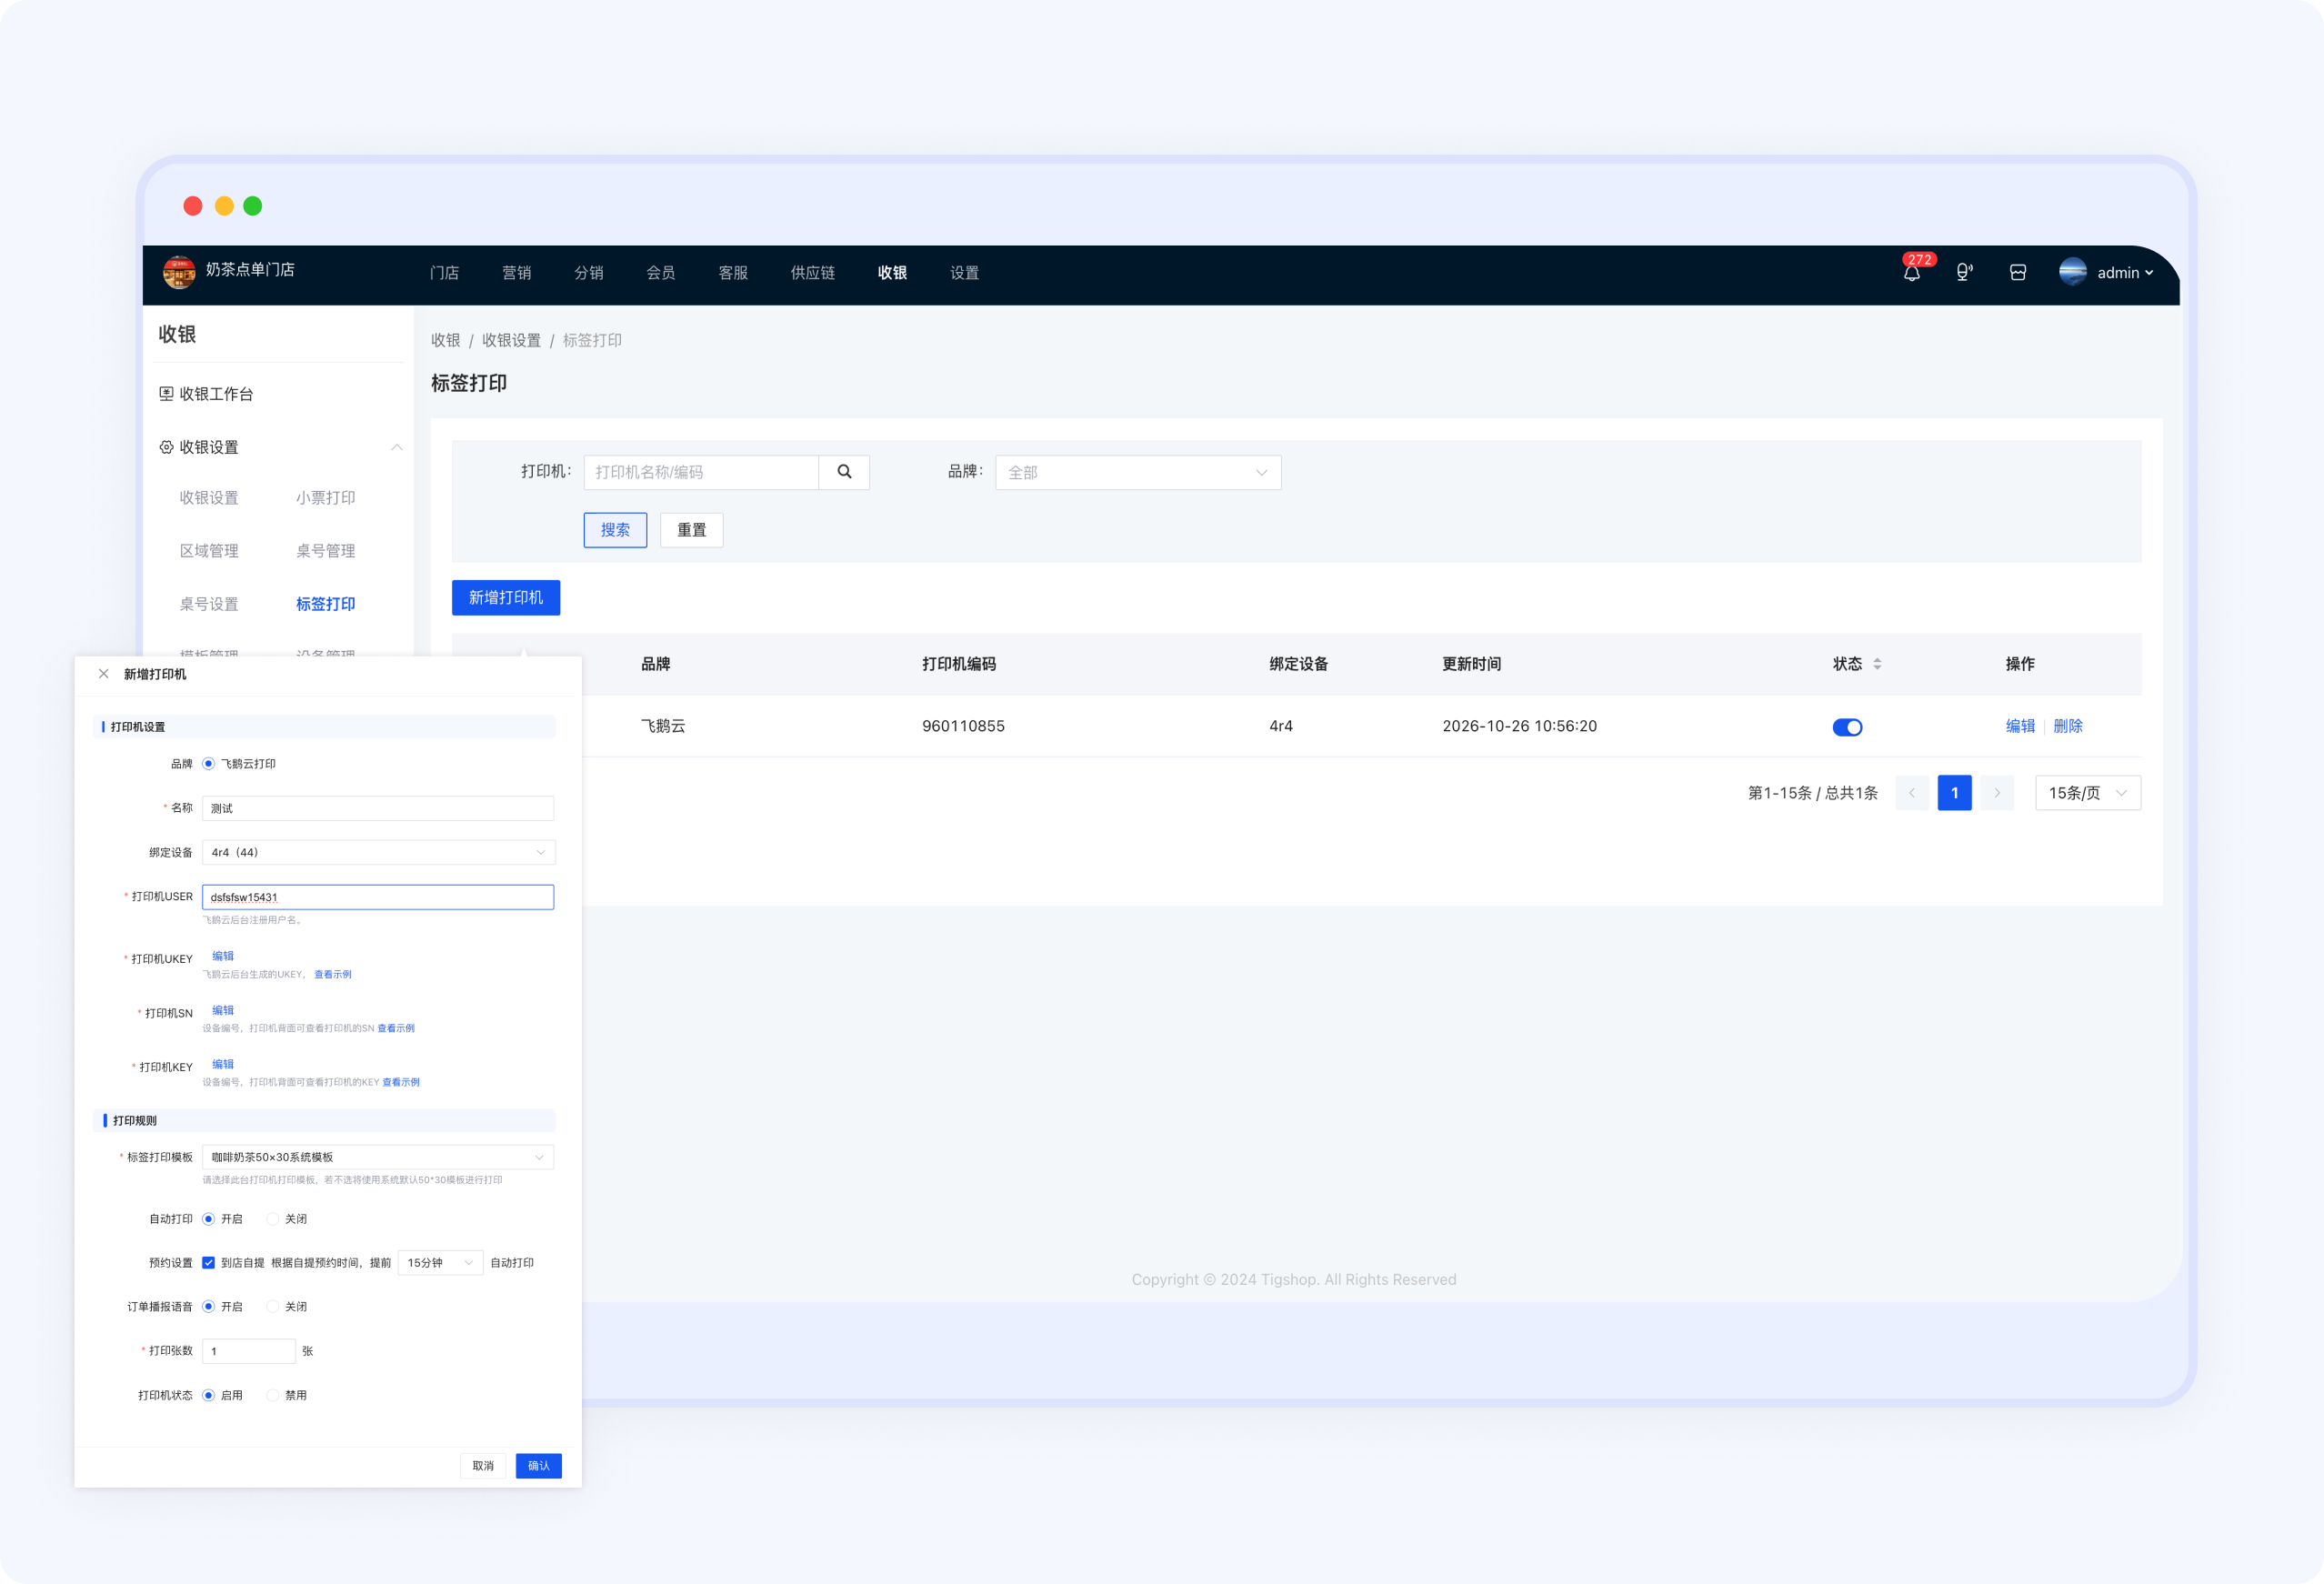
Task: Sort by the 状态 column arrows
Action: click(1877, 664)
